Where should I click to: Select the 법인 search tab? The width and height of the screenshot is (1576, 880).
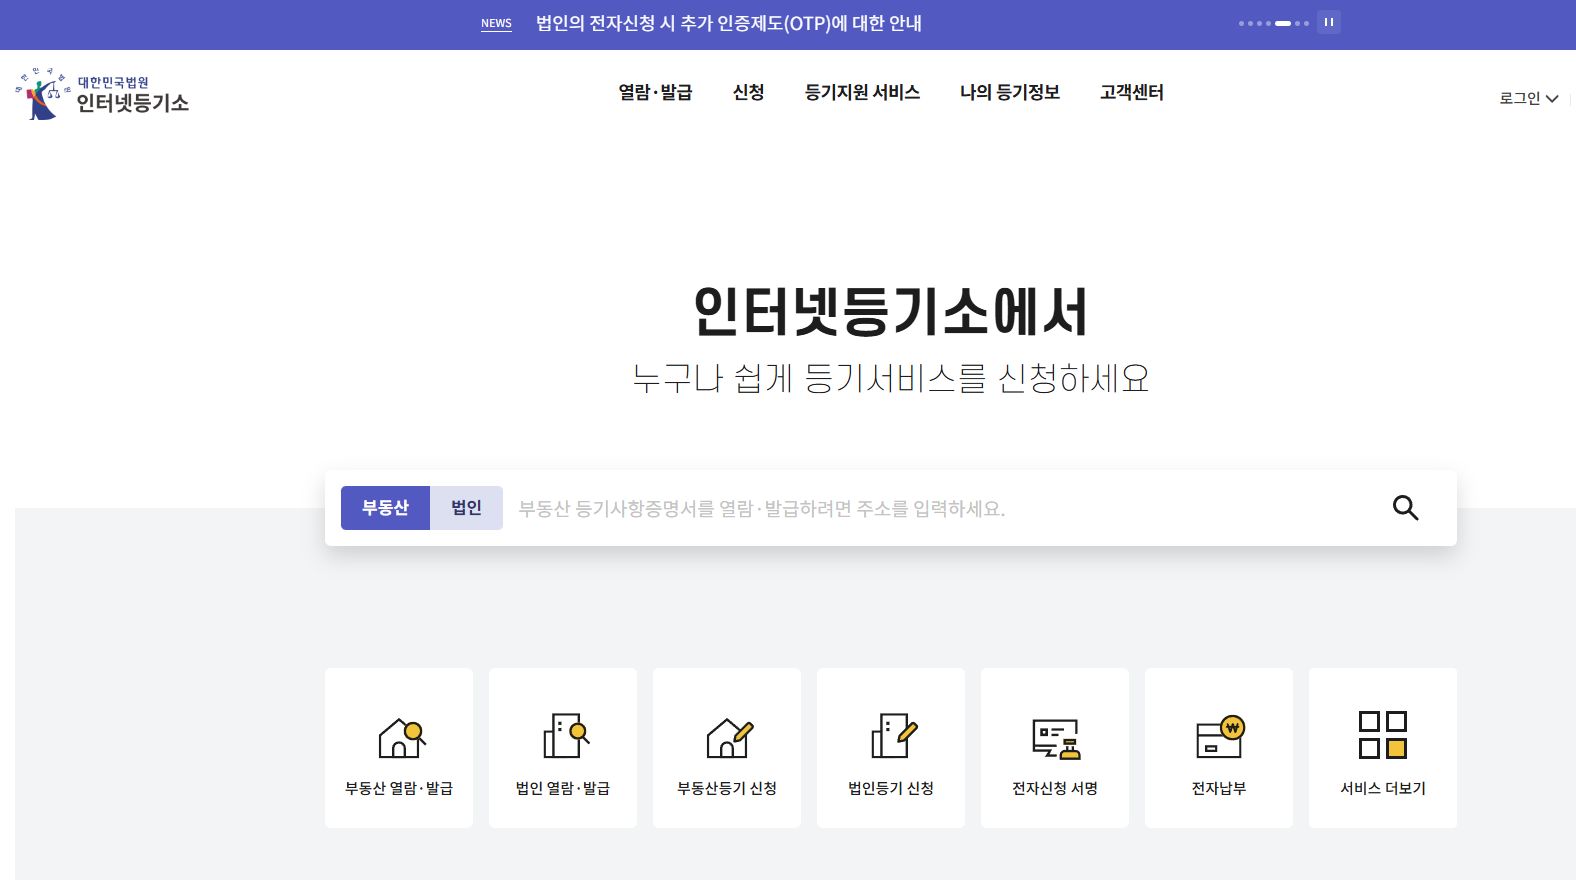point(466,508)
